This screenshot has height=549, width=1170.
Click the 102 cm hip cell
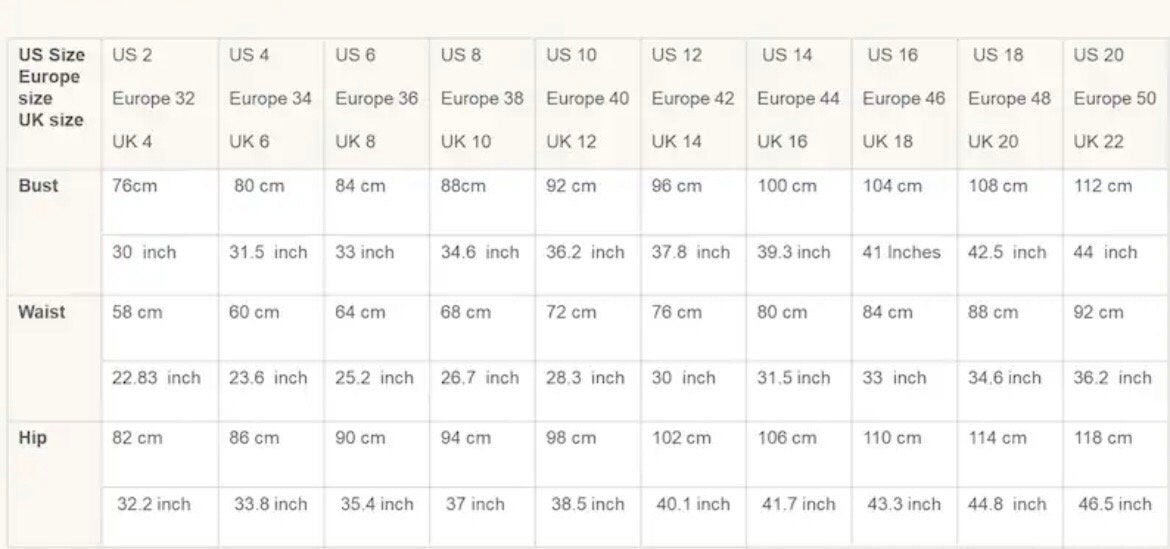click(682, 438)
